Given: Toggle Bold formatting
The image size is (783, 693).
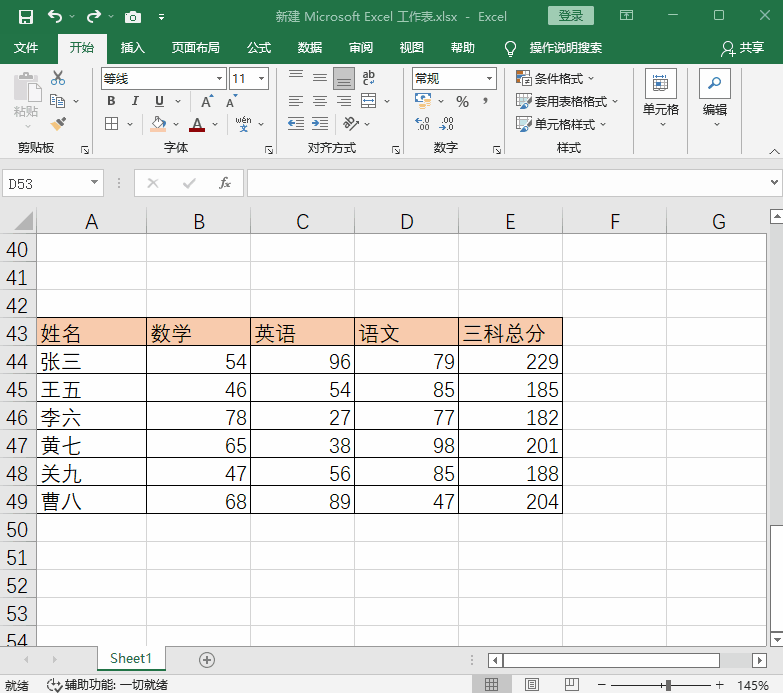Looking at the screenshot, I should tap(111, 101).
